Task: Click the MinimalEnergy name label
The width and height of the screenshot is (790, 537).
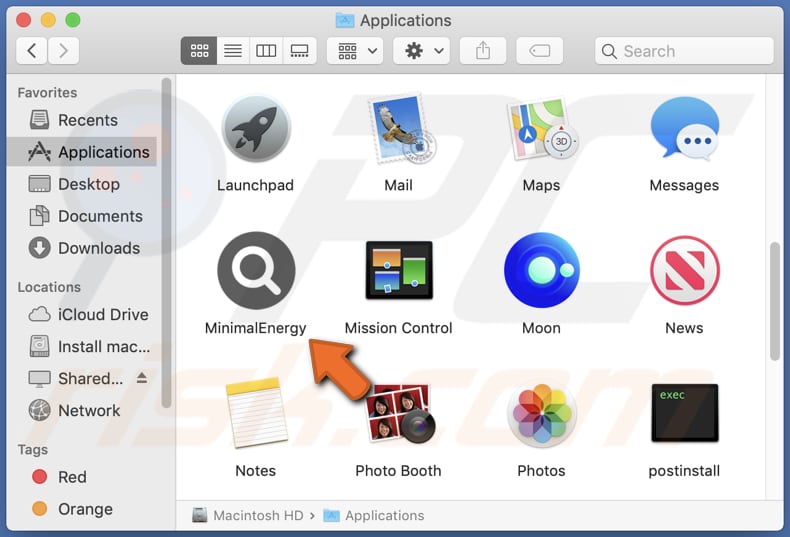Action: click(x=255, y=328)
